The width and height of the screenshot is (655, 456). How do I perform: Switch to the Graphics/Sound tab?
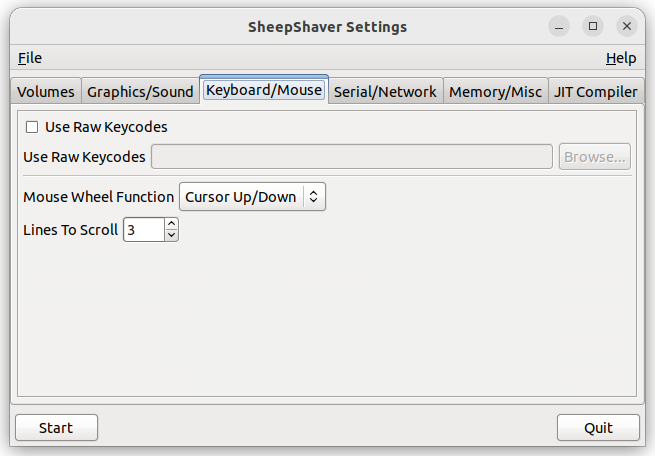[x=140, y=91]
